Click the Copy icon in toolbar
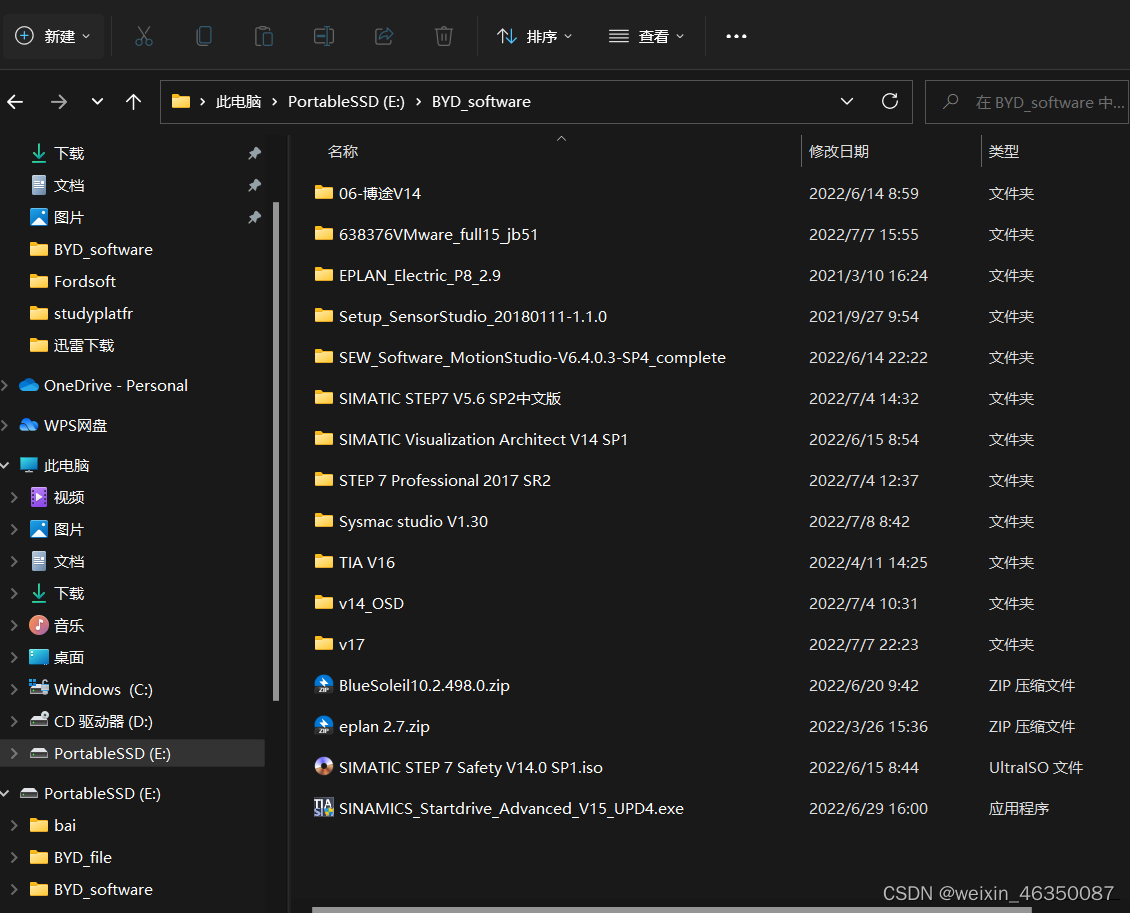The width and height of the screenshot is (1130, 913). point(204,36)
